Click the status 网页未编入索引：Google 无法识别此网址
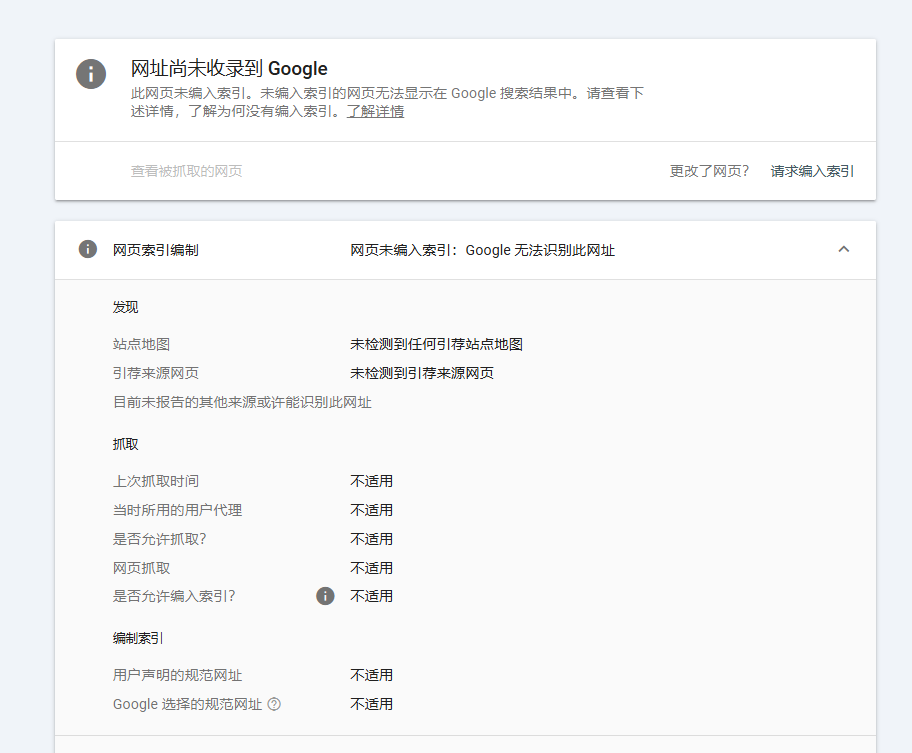The height and width of the screenshot is (753, 912). click(482, 250)
